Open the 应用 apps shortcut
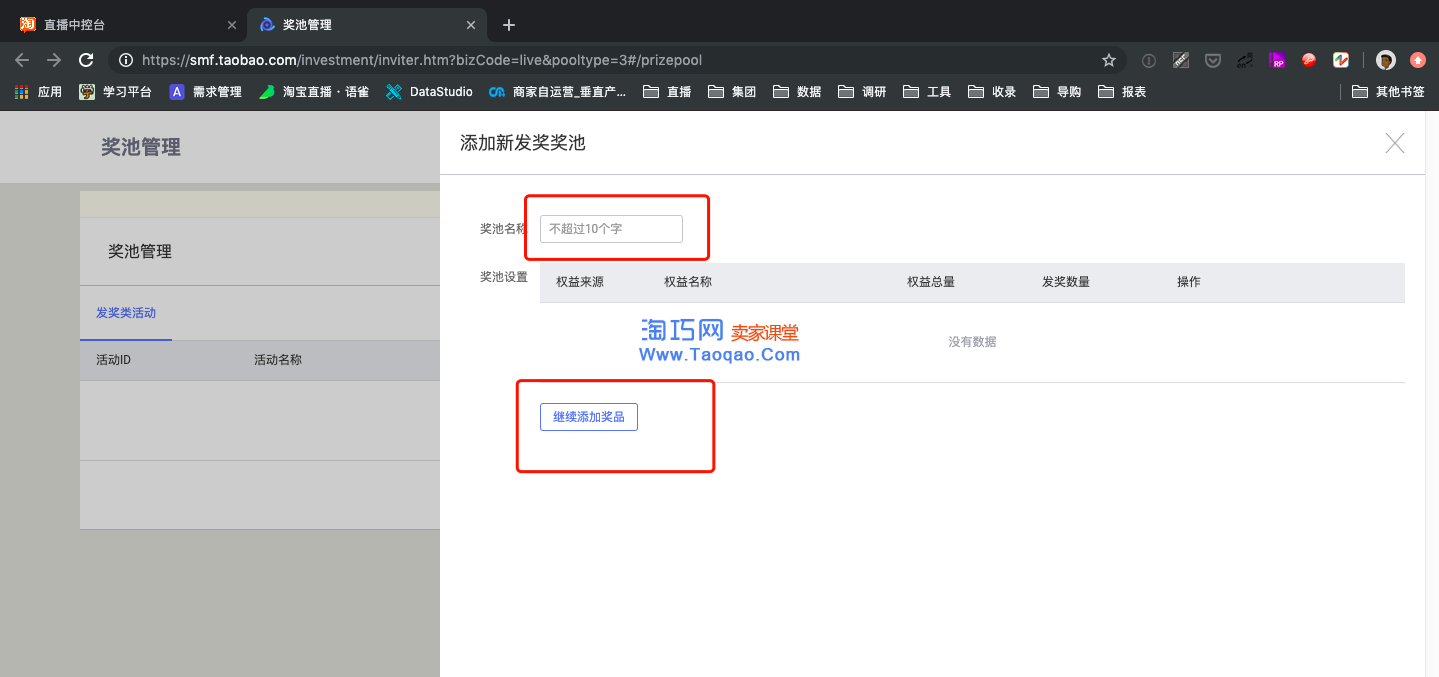This screenshot has width=1439, height=677. (x=38, y=92)
